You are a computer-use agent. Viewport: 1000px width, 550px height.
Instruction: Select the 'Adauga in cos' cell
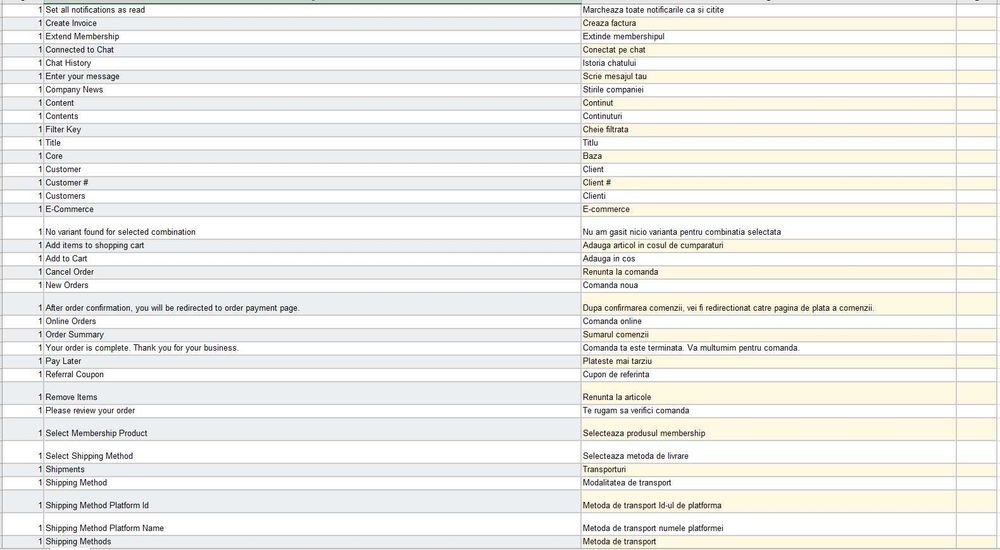pyautogui.click(x=768, y=259)
